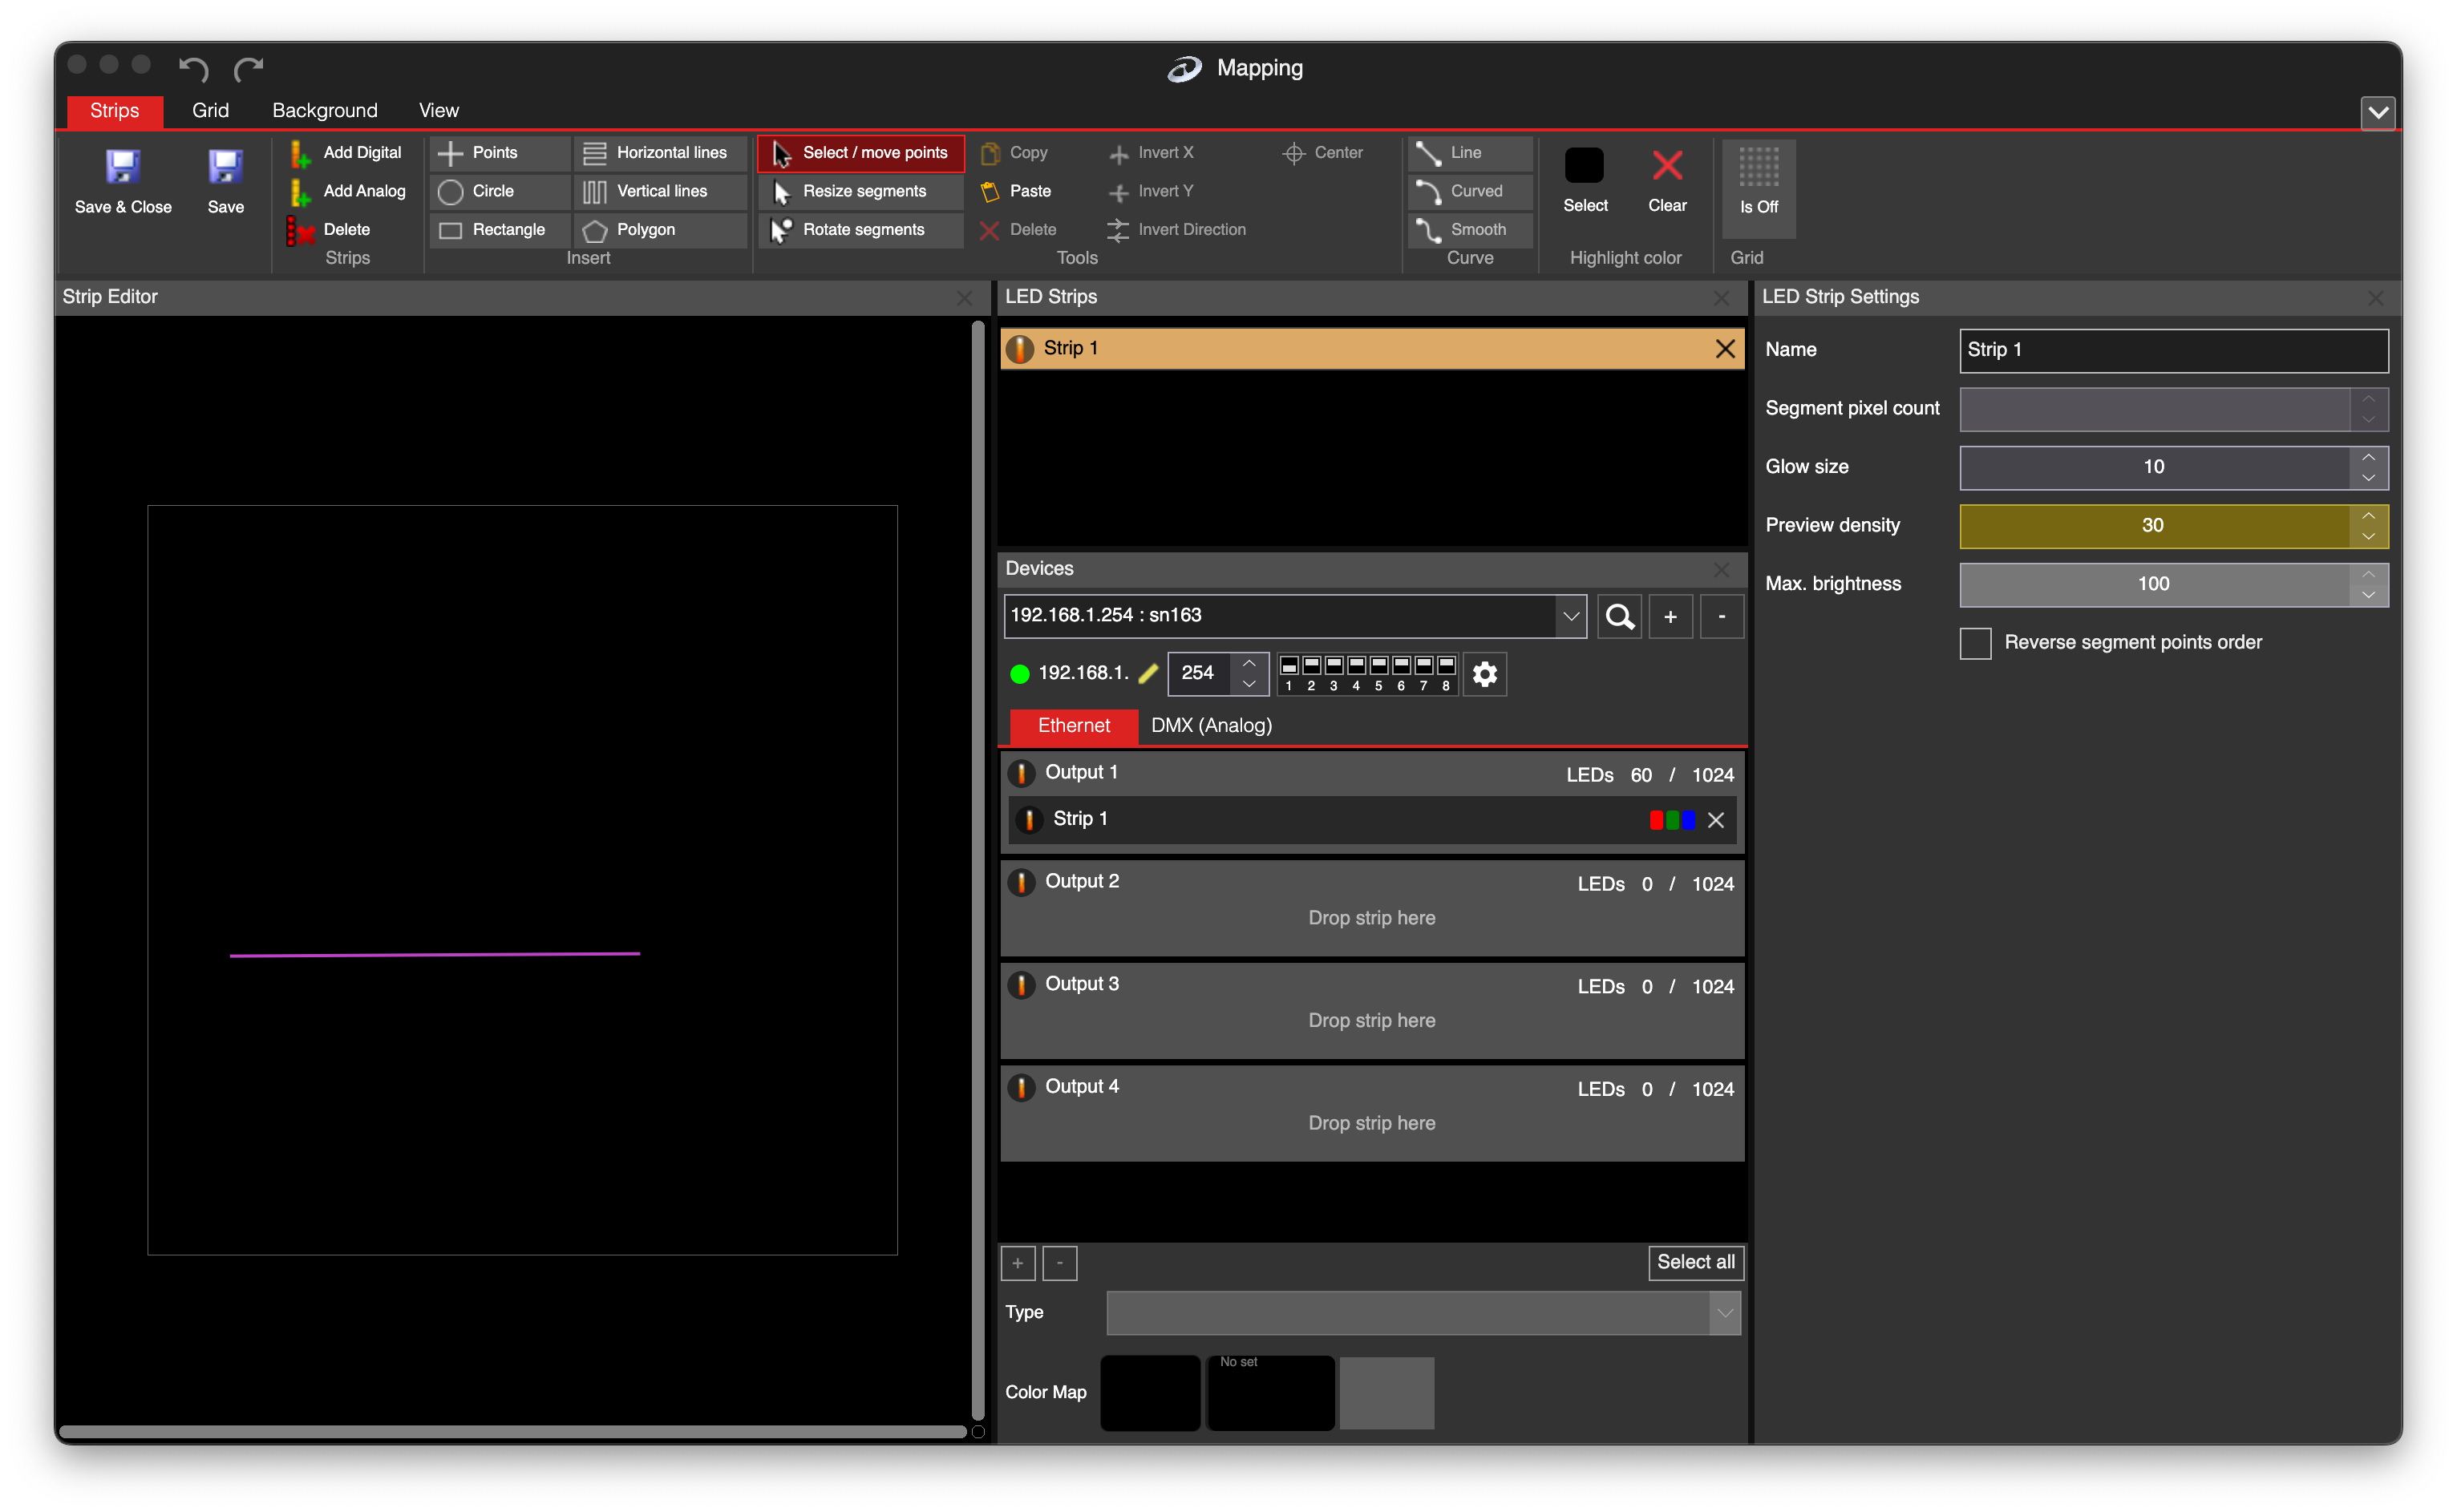Insert a Polygon shape
2457x1512 pixels.
[660, 230]
